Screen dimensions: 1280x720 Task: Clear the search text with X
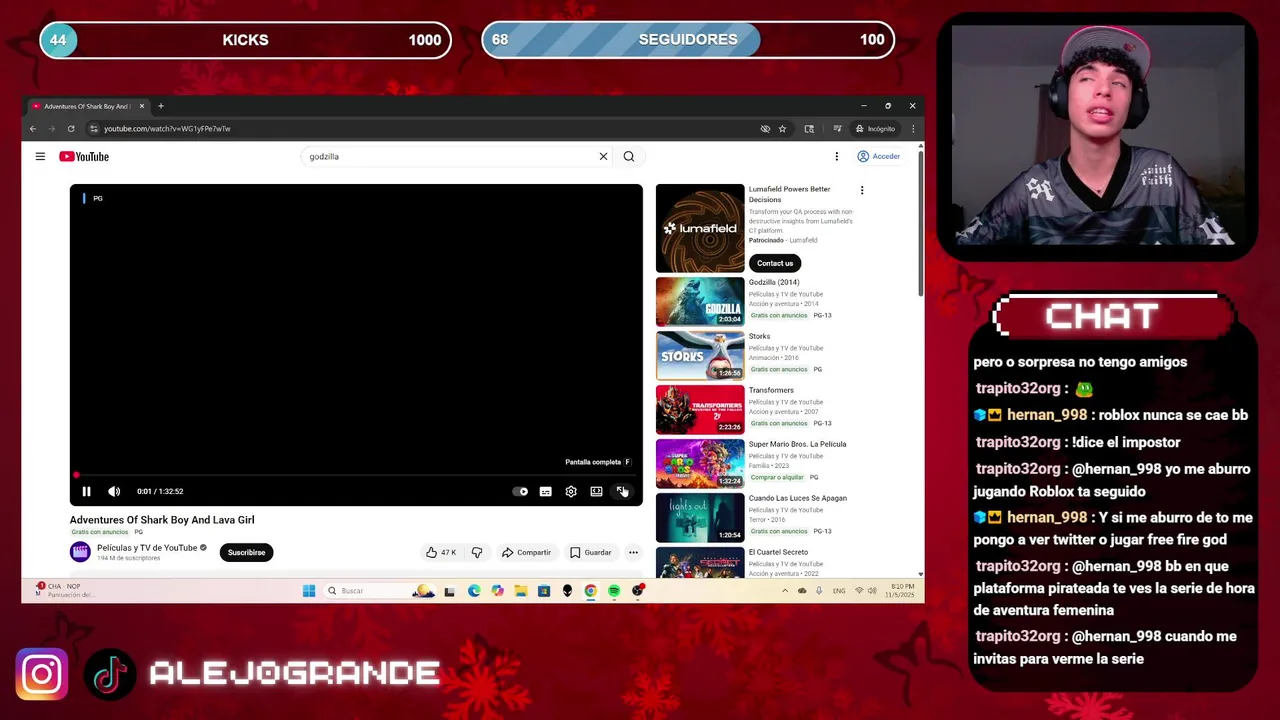[x=603, y=156]
